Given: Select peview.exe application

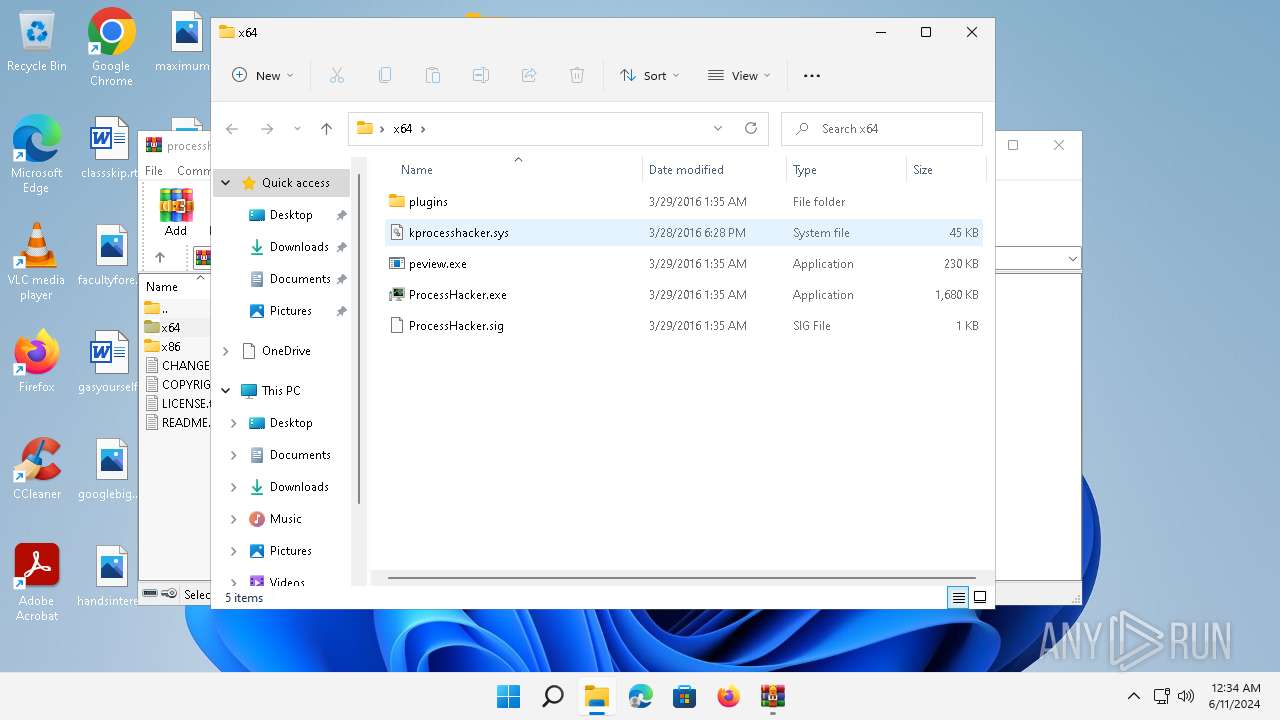Looking at the screenshot, I should pyautogui.click(x=684, y=263).
